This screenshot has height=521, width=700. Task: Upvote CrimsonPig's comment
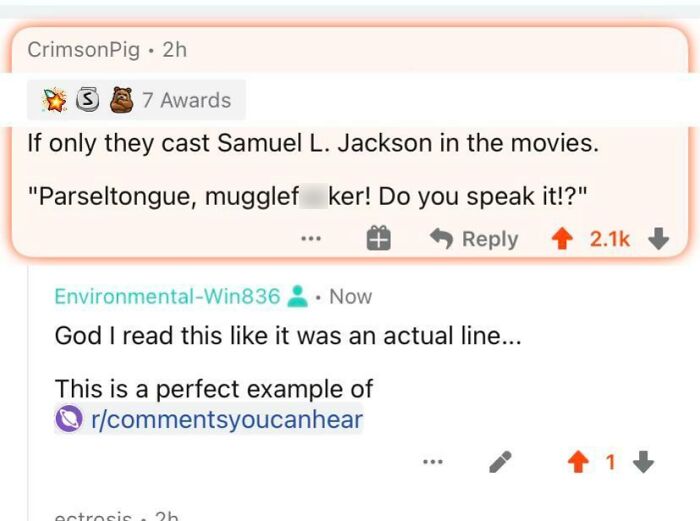tap(562, 239)
